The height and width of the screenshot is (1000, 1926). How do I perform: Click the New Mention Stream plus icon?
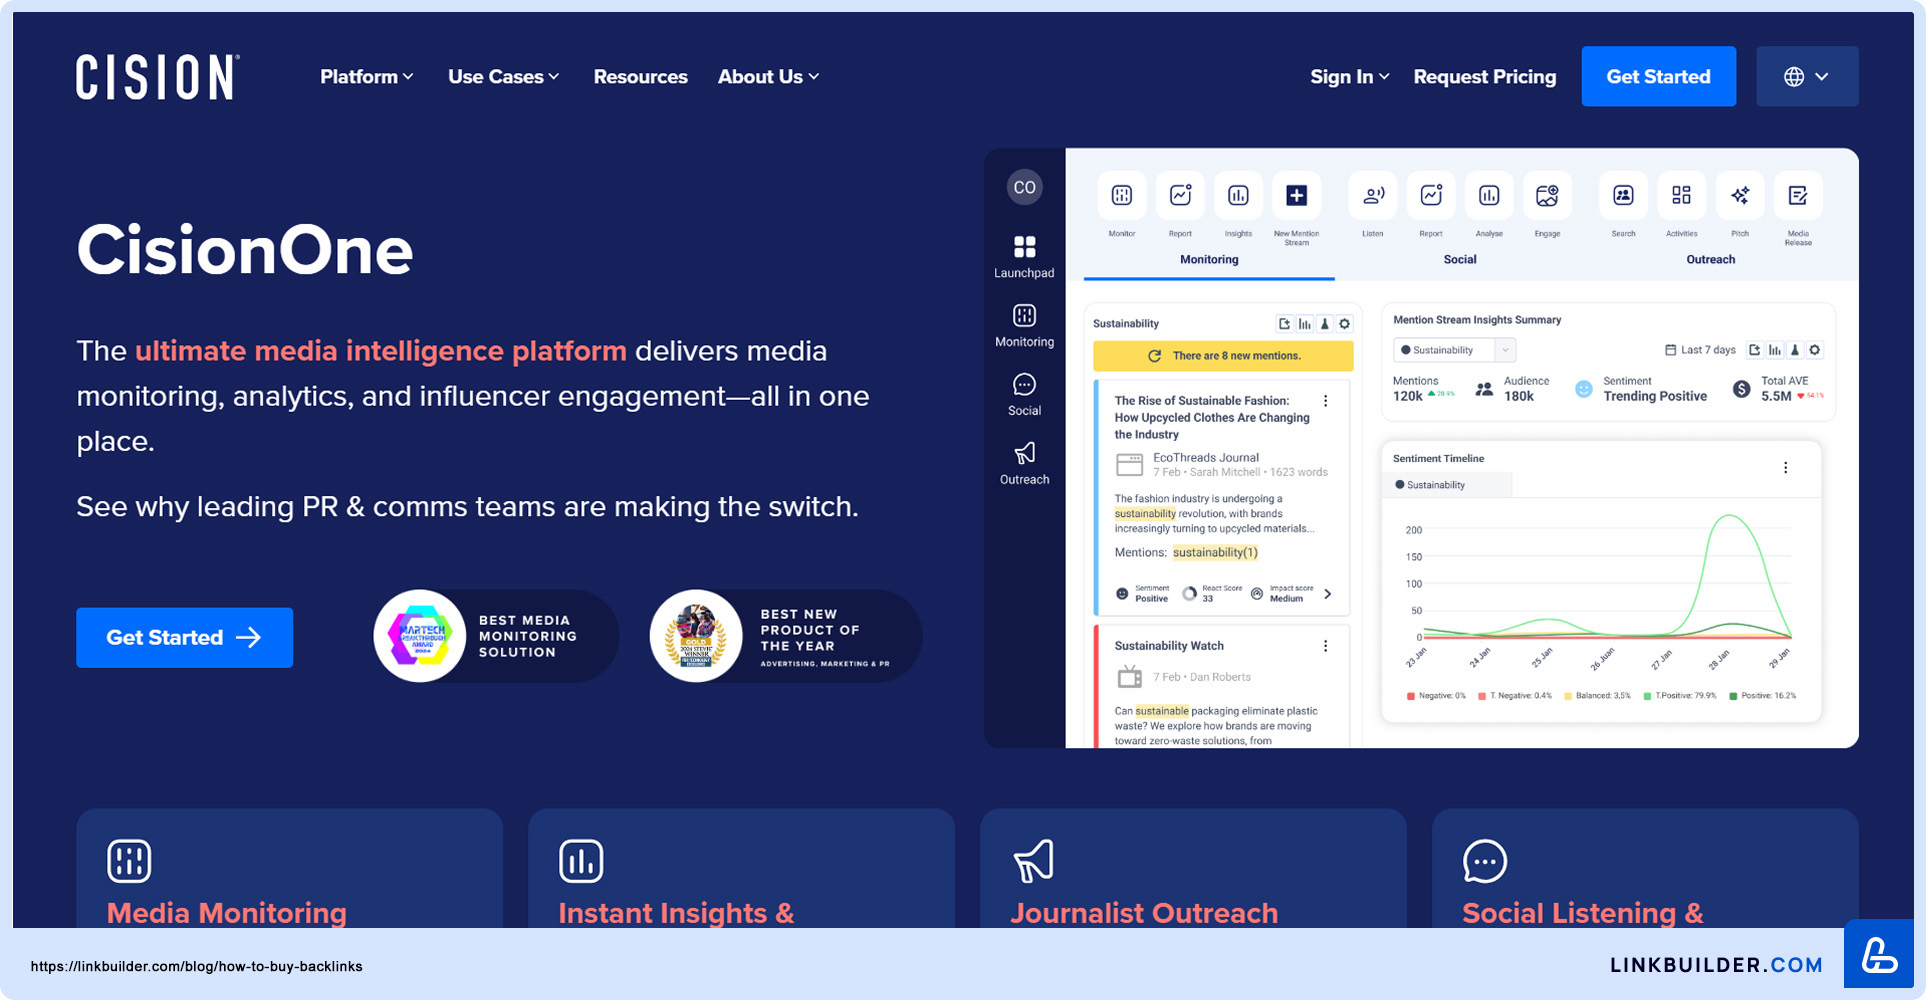pyautogui.click(x=1296, y=195)
